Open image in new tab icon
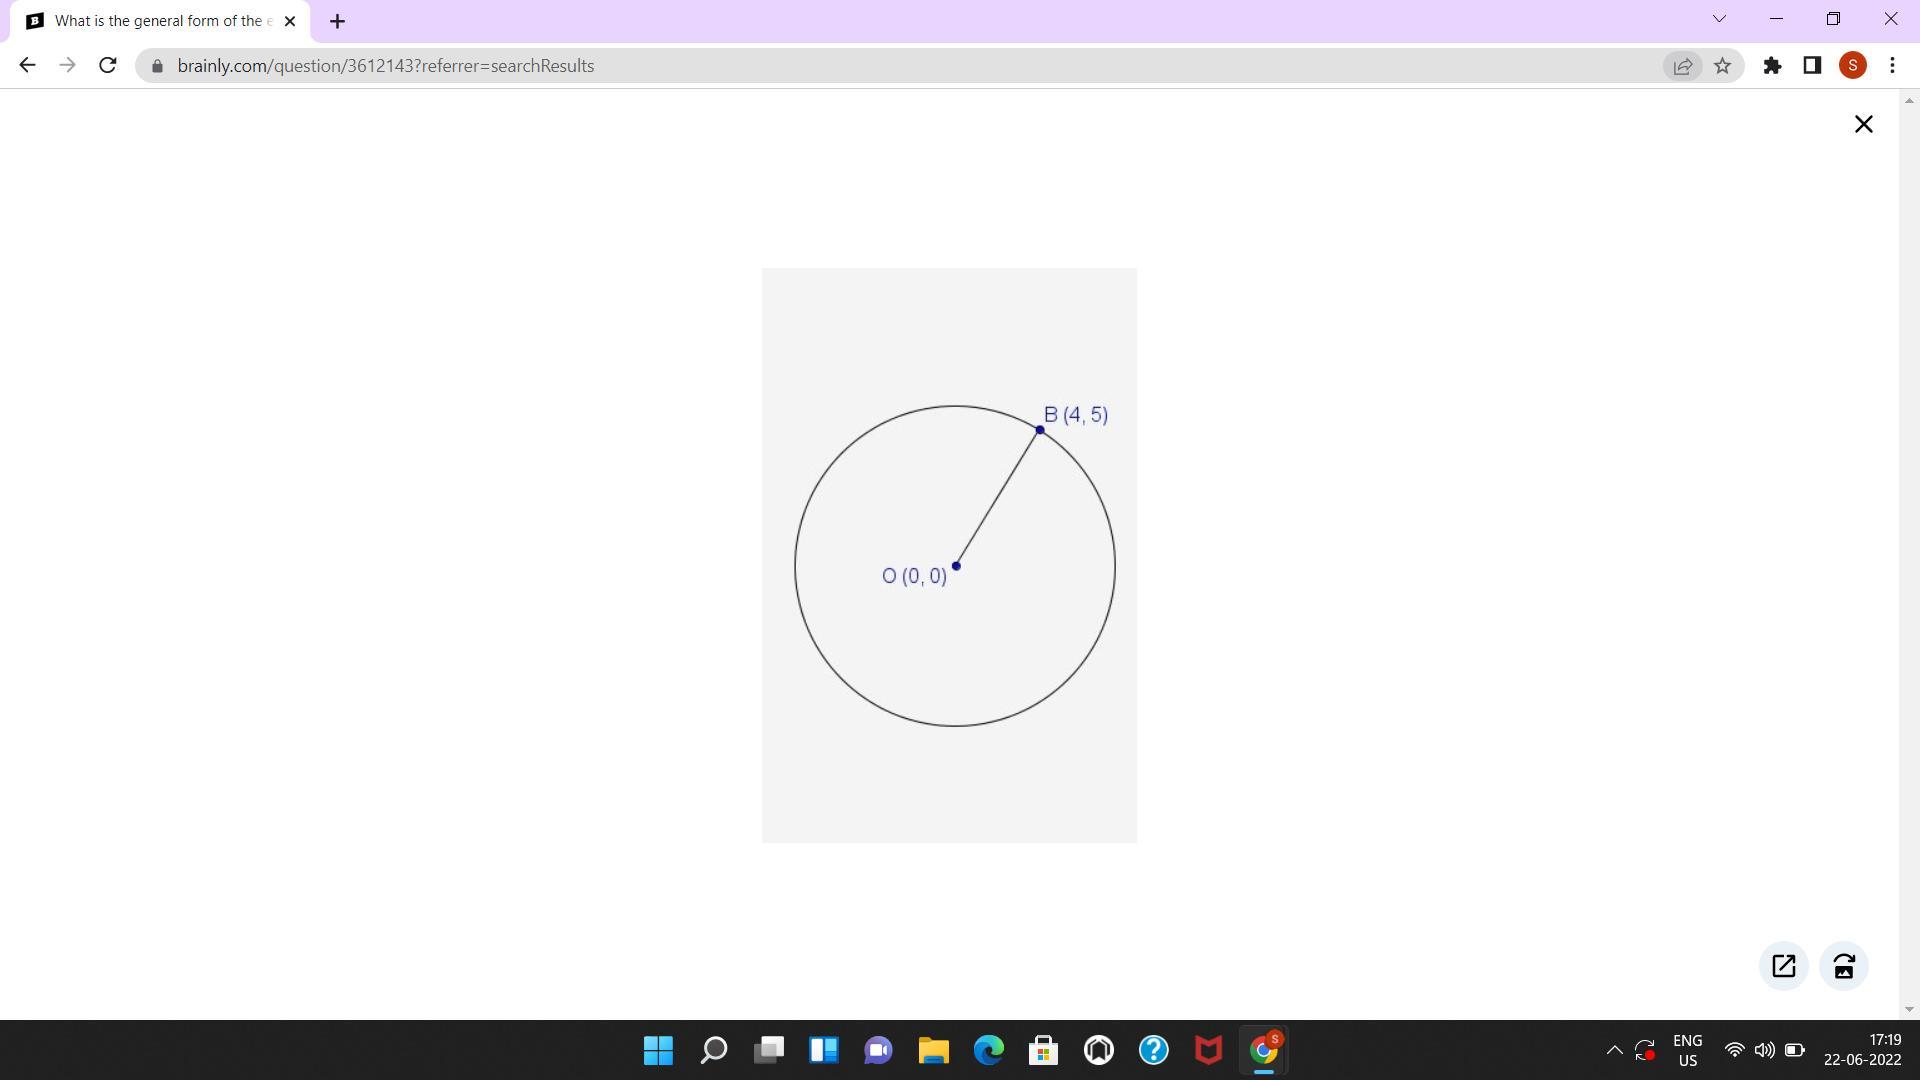This screenshot has height=1080, width=1920. point(1783,966)
